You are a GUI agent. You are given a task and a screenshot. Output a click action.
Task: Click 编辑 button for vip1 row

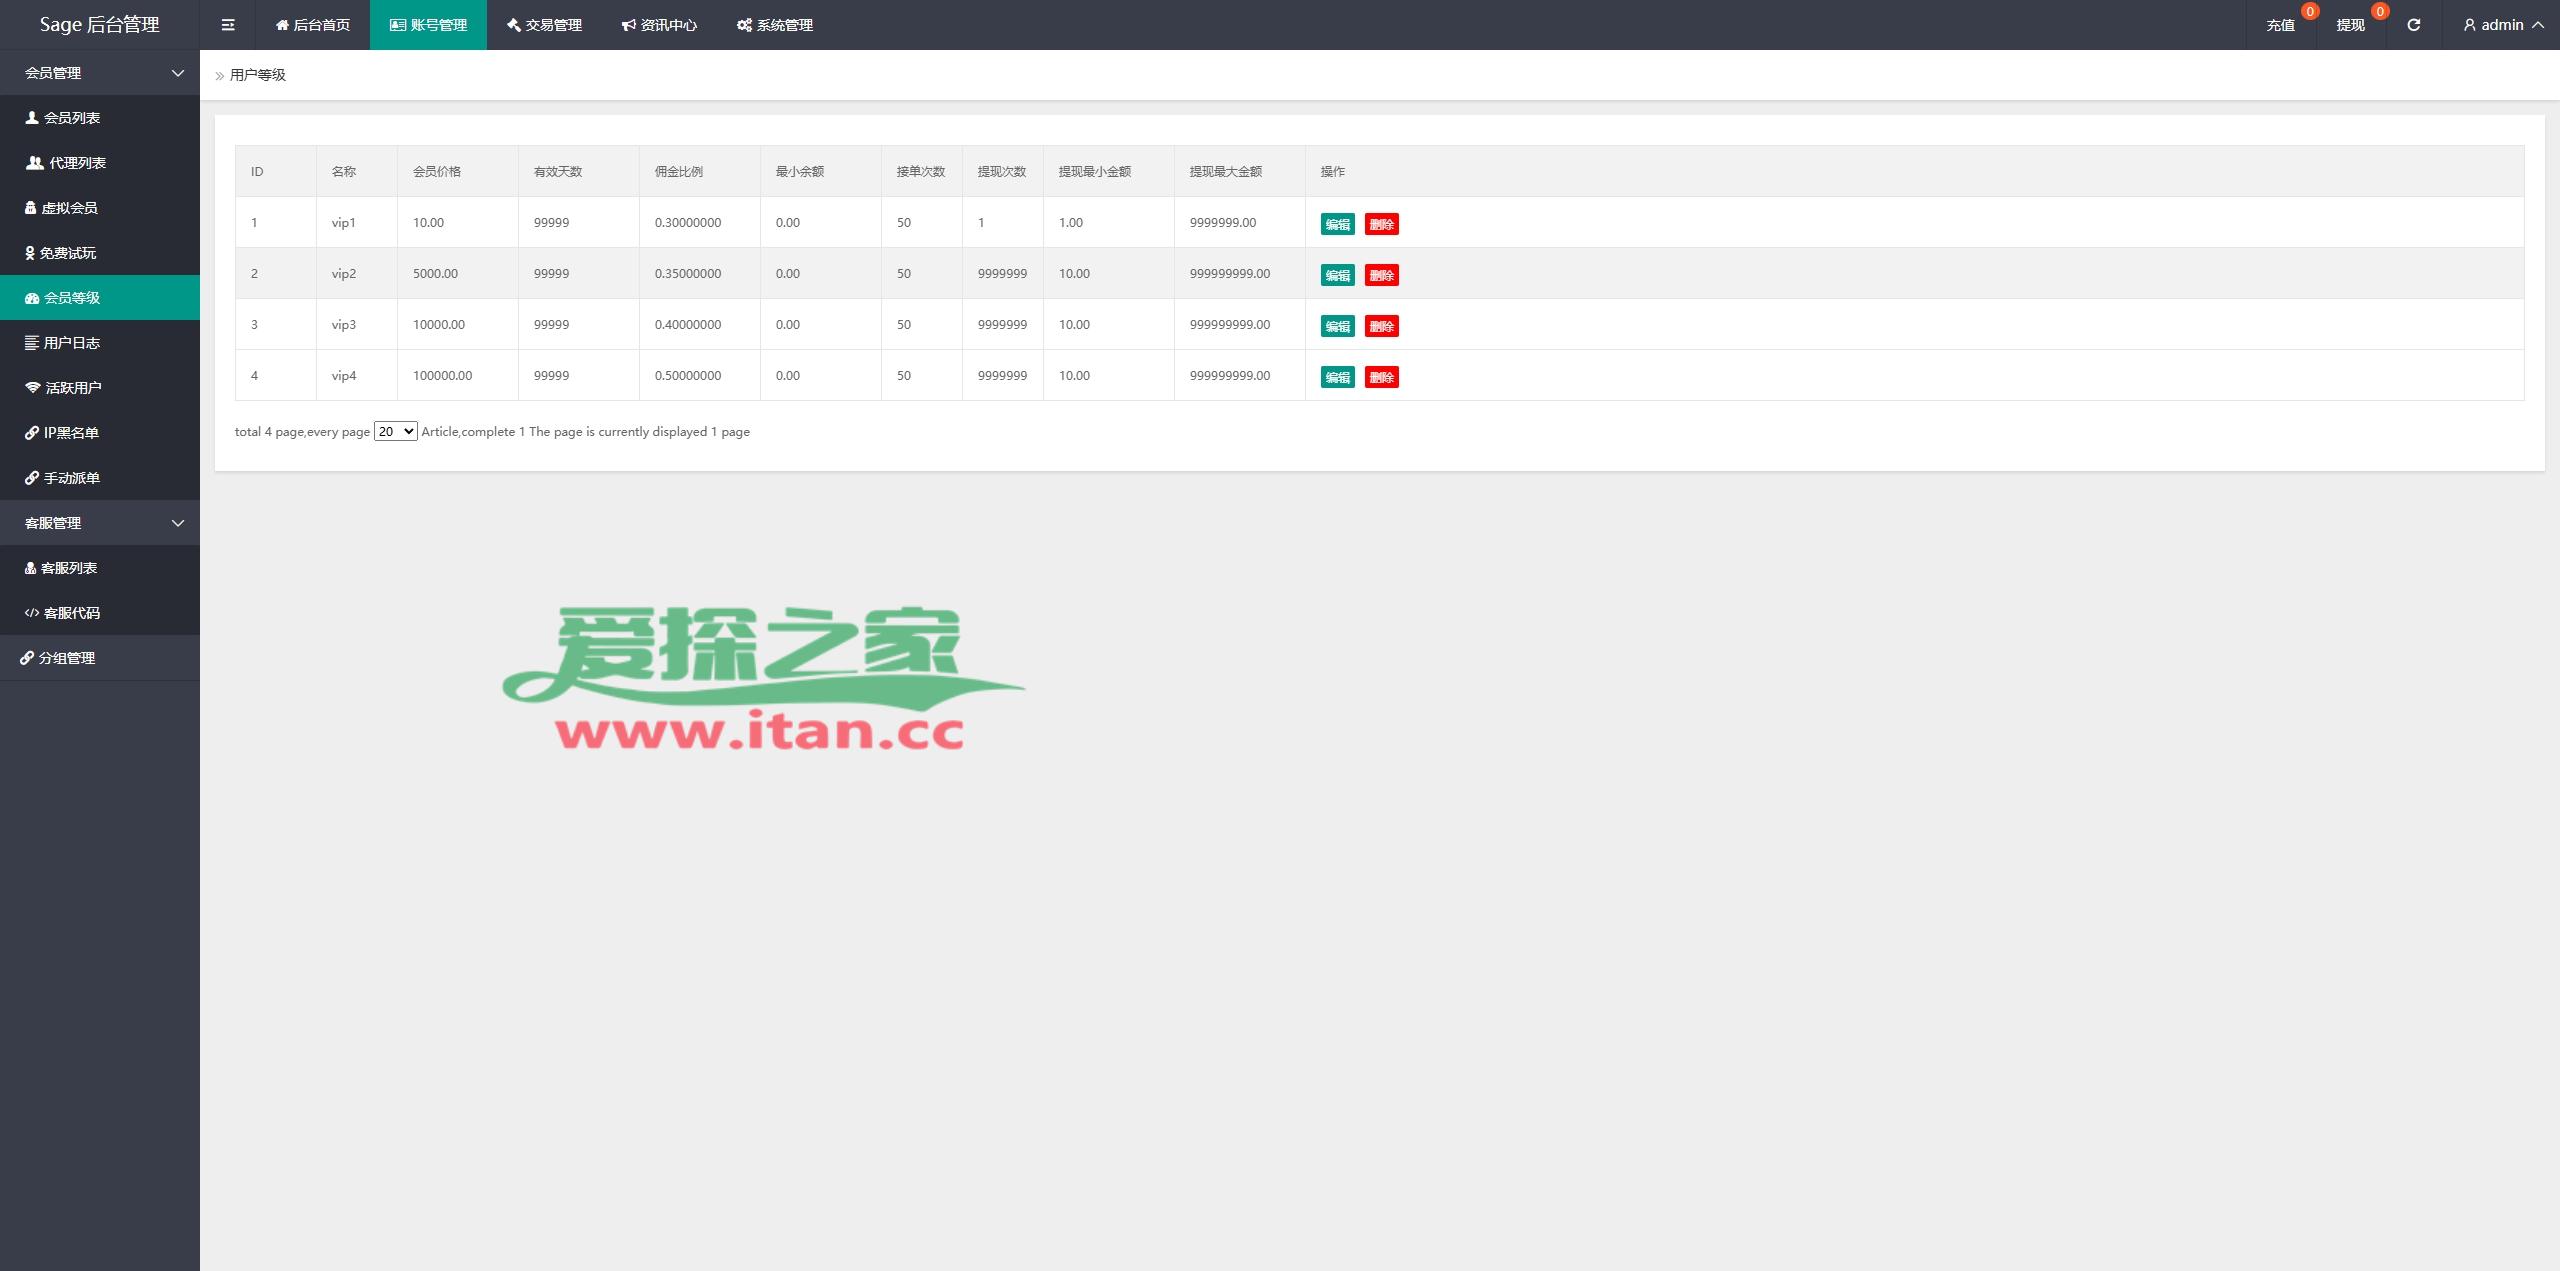(1337, 224)
